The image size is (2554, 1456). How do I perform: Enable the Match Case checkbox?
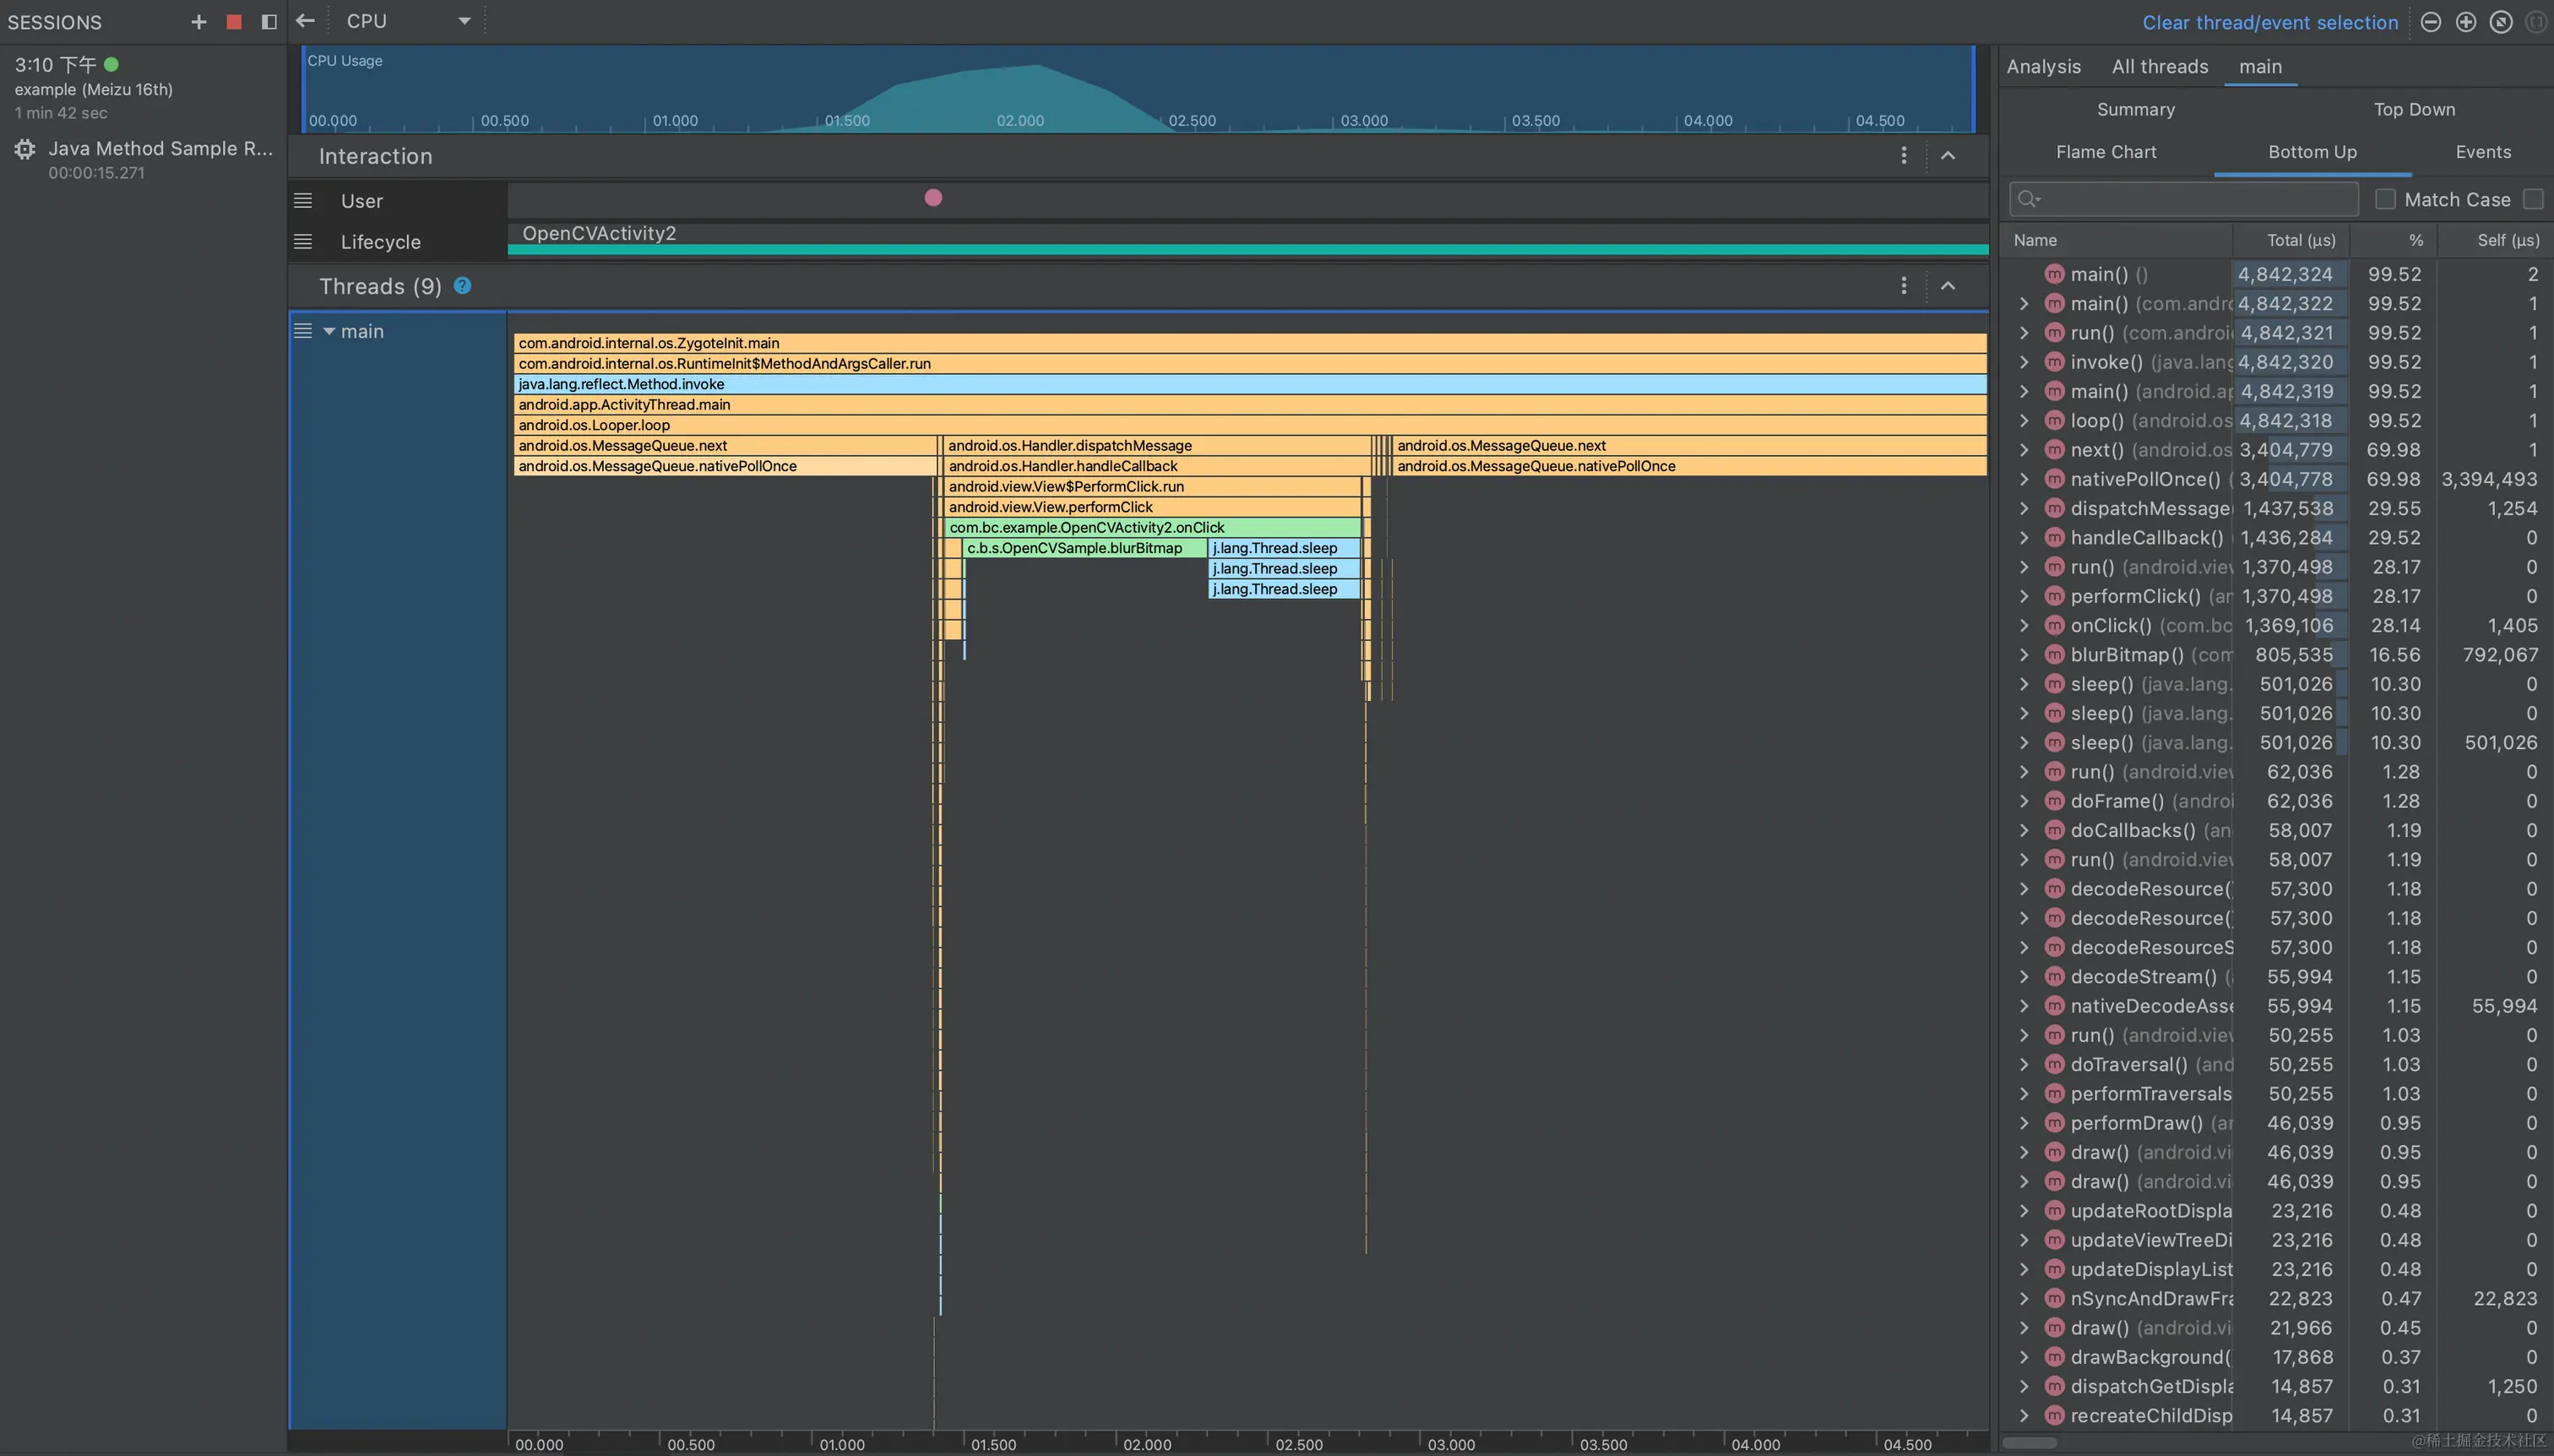coord(2386,199)
